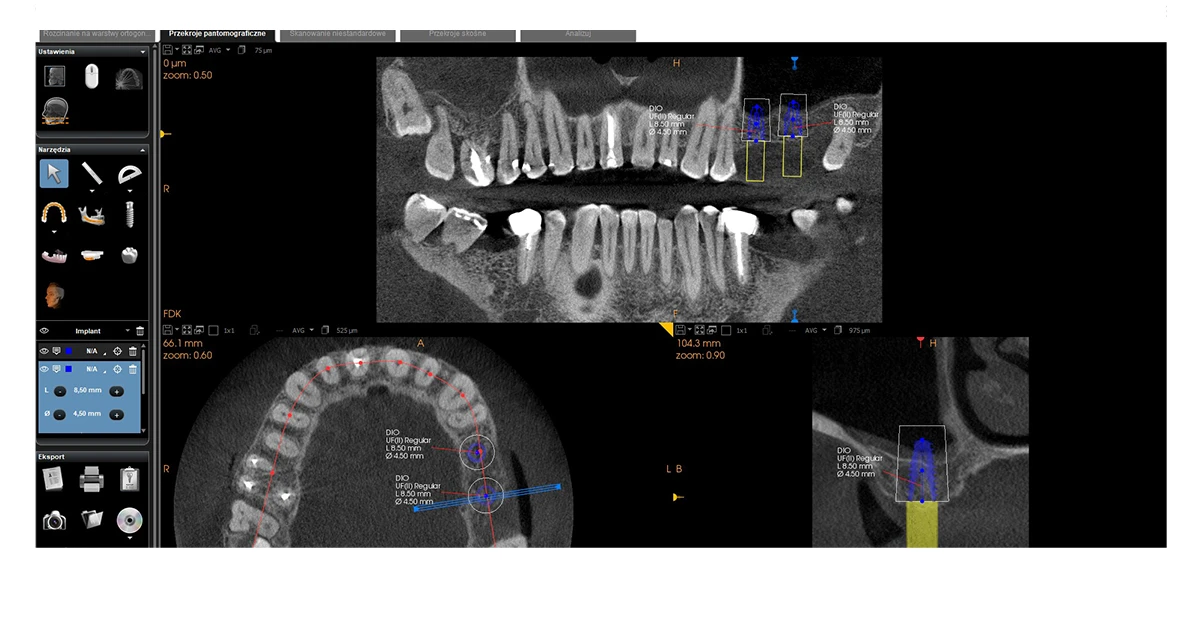Screen dimensions: 1200x630
Task: Switch to Analizuj tab
Action: click(x=578, y=34)
